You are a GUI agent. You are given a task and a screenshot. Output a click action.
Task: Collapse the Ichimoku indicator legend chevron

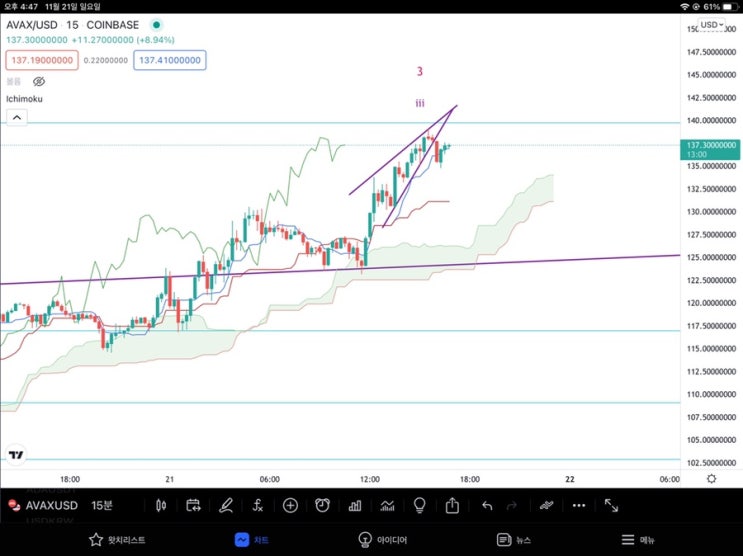click(x=17, y=117)
